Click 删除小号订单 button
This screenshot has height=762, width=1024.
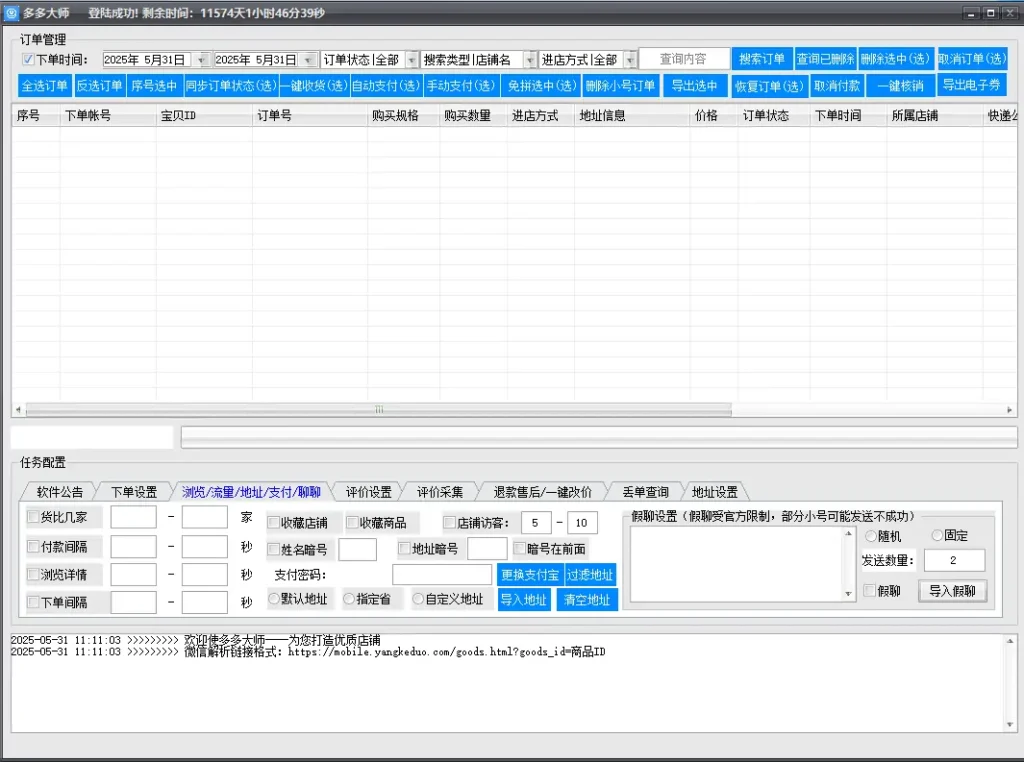tap(620, 86)
